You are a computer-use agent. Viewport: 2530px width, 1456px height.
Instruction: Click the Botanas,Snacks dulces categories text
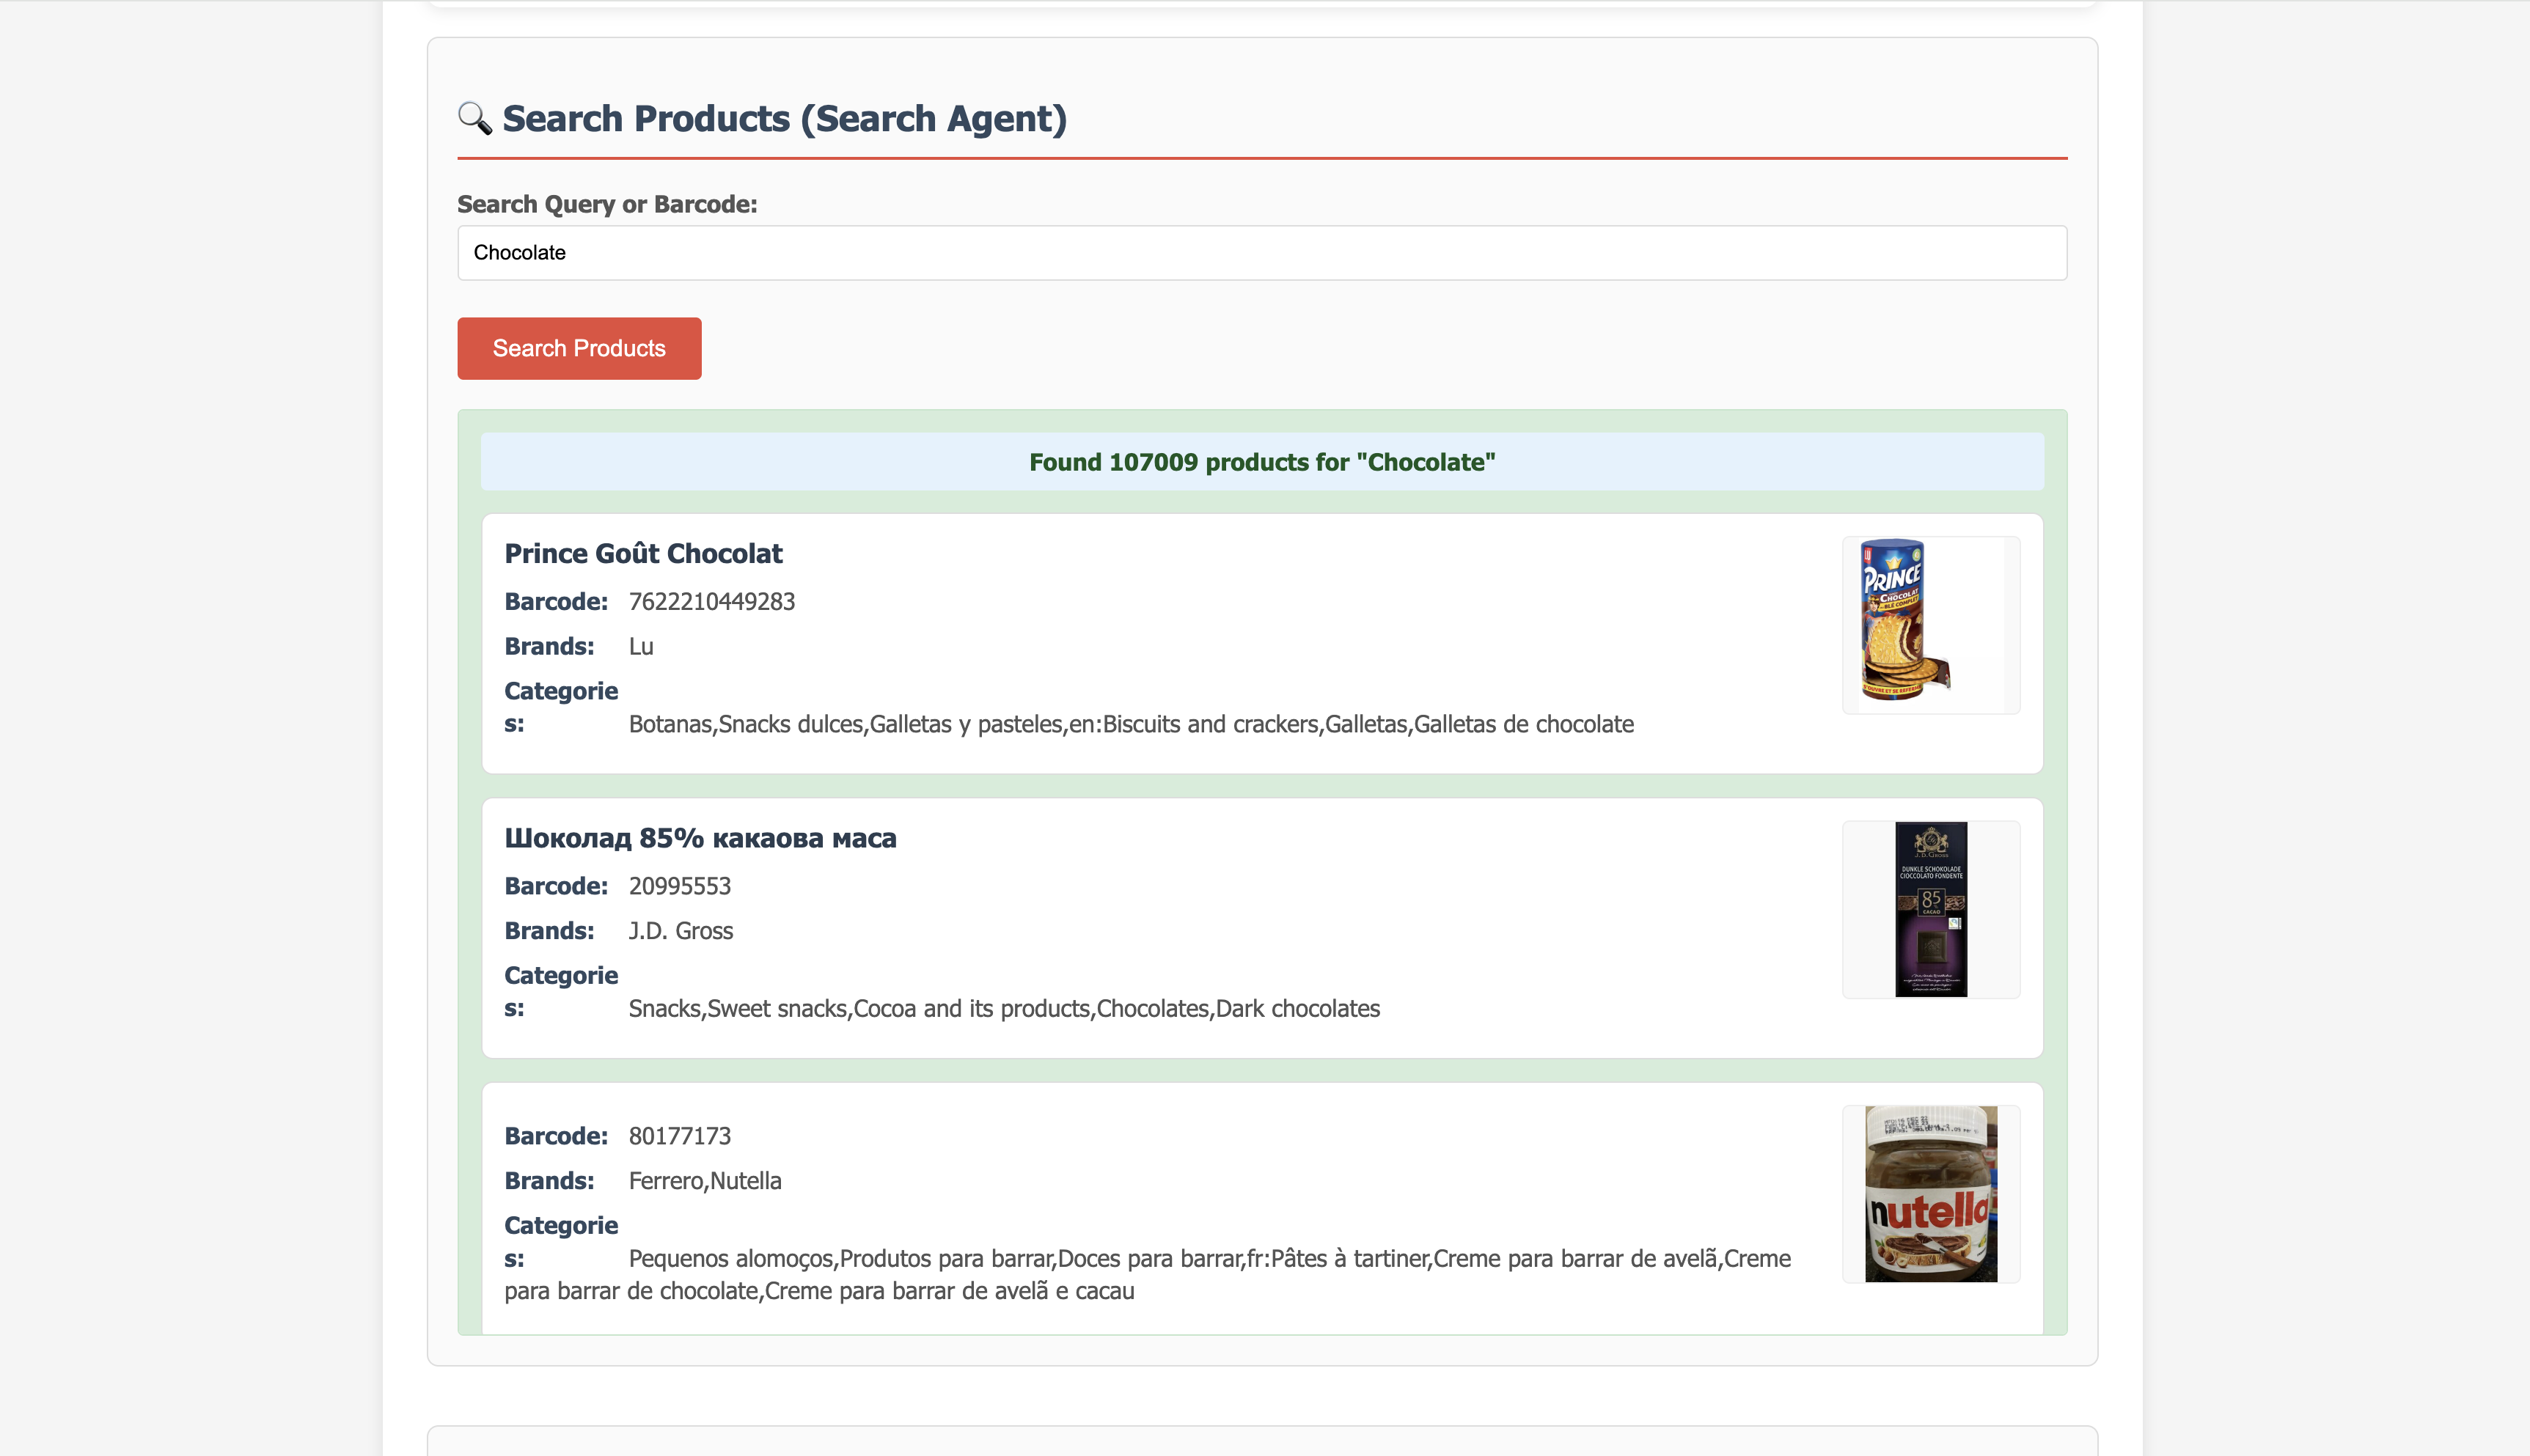click(x=1131, y=724)
